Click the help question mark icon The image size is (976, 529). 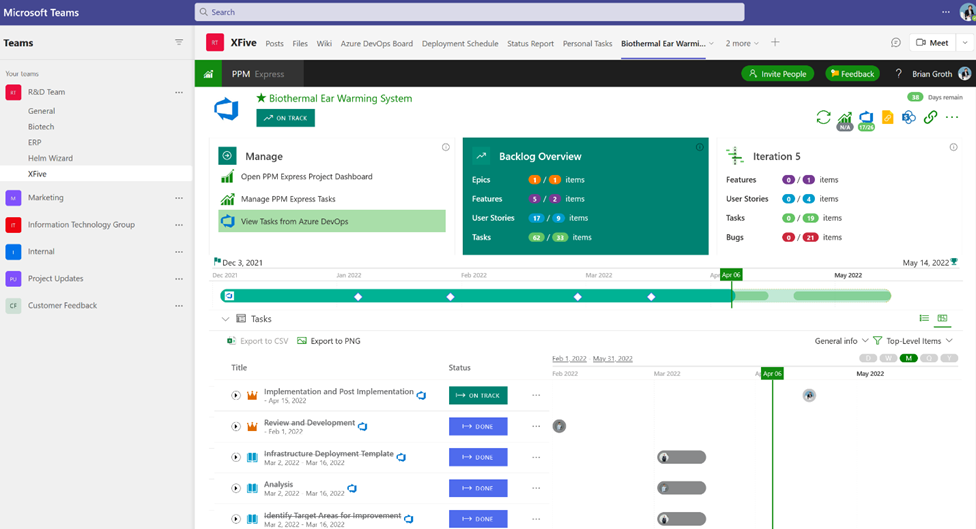[898, 73]
